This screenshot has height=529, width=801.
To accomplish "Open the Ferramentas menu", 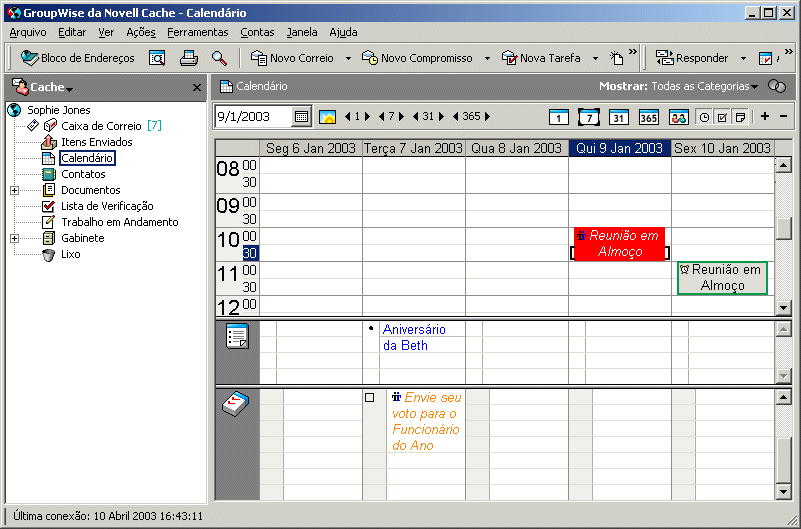I will pos(198,32).
